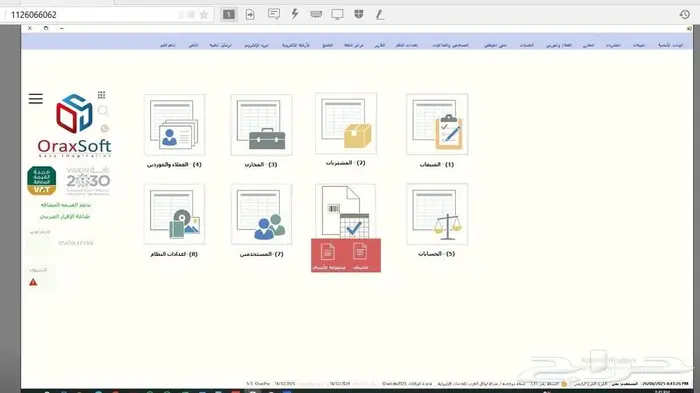Open the Purchases module tile (2)
700x393 pixels.
(x=346, y=124)
